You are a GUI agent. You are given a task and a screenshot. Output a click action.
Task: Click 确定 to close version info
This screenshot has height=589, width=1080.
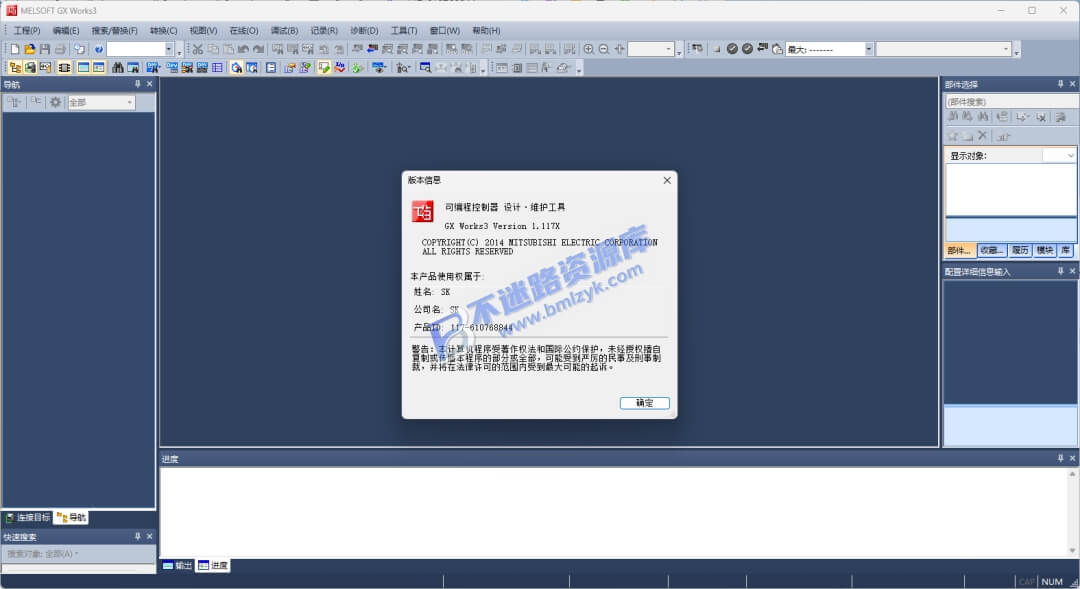point(645,403)
